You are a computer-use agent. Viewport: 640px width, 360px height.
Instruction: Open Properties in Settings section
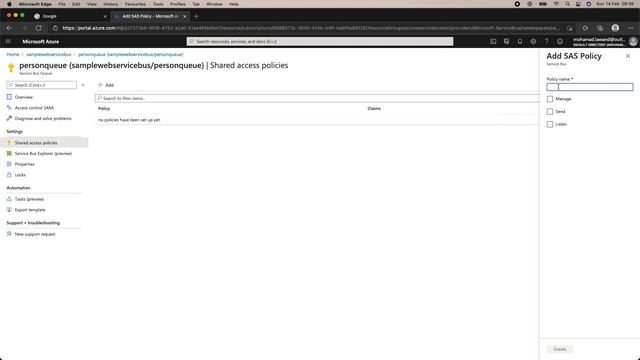click(x=24, y=164)
